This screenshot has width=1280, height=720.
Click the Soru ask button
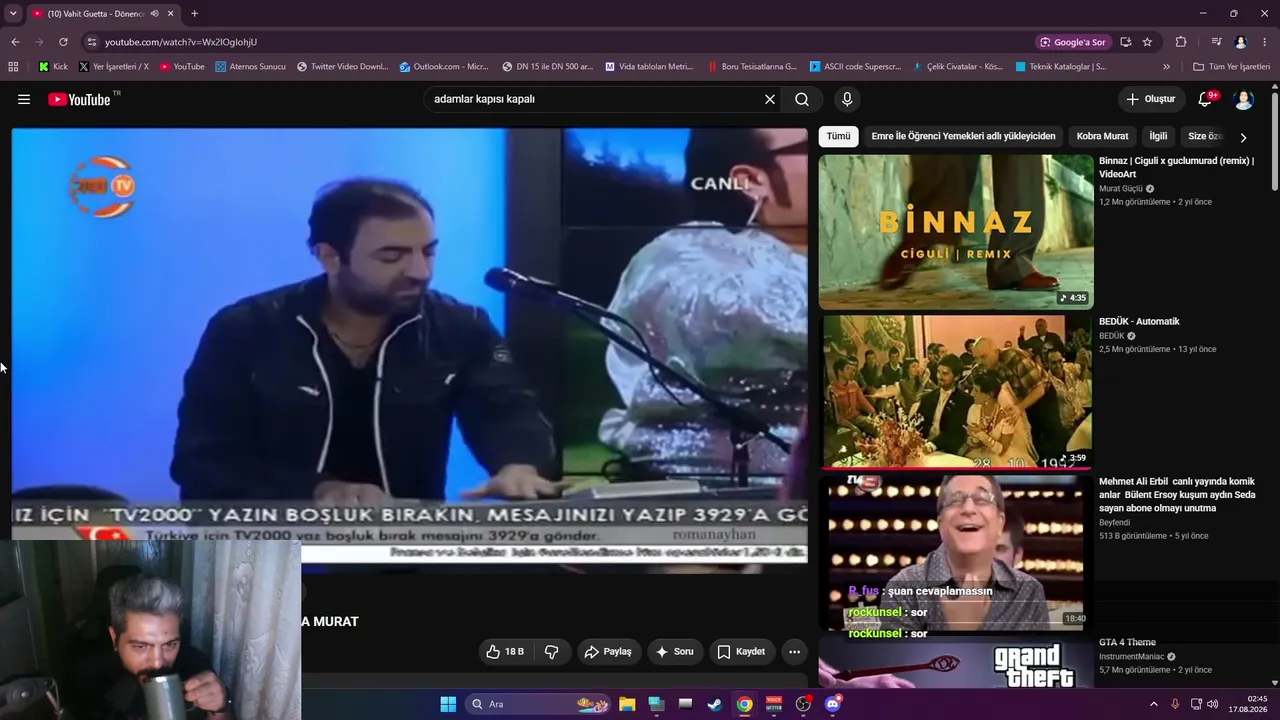pyautogui.click(x=674, y=652)
